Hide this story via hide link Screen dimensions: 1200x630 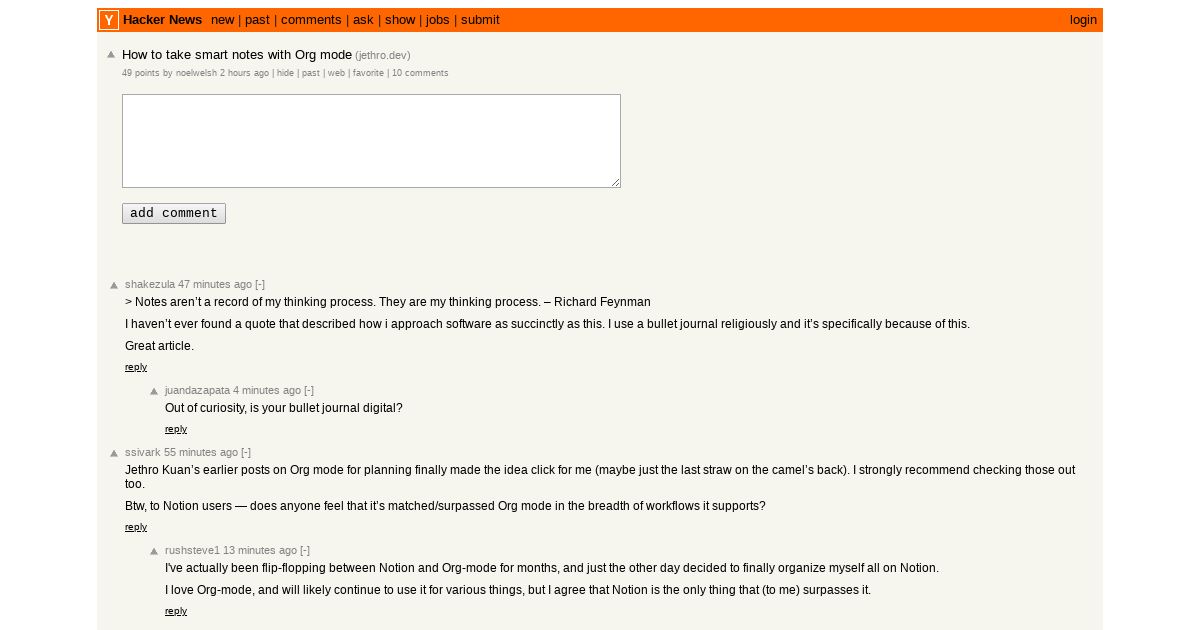pos(285,73)
